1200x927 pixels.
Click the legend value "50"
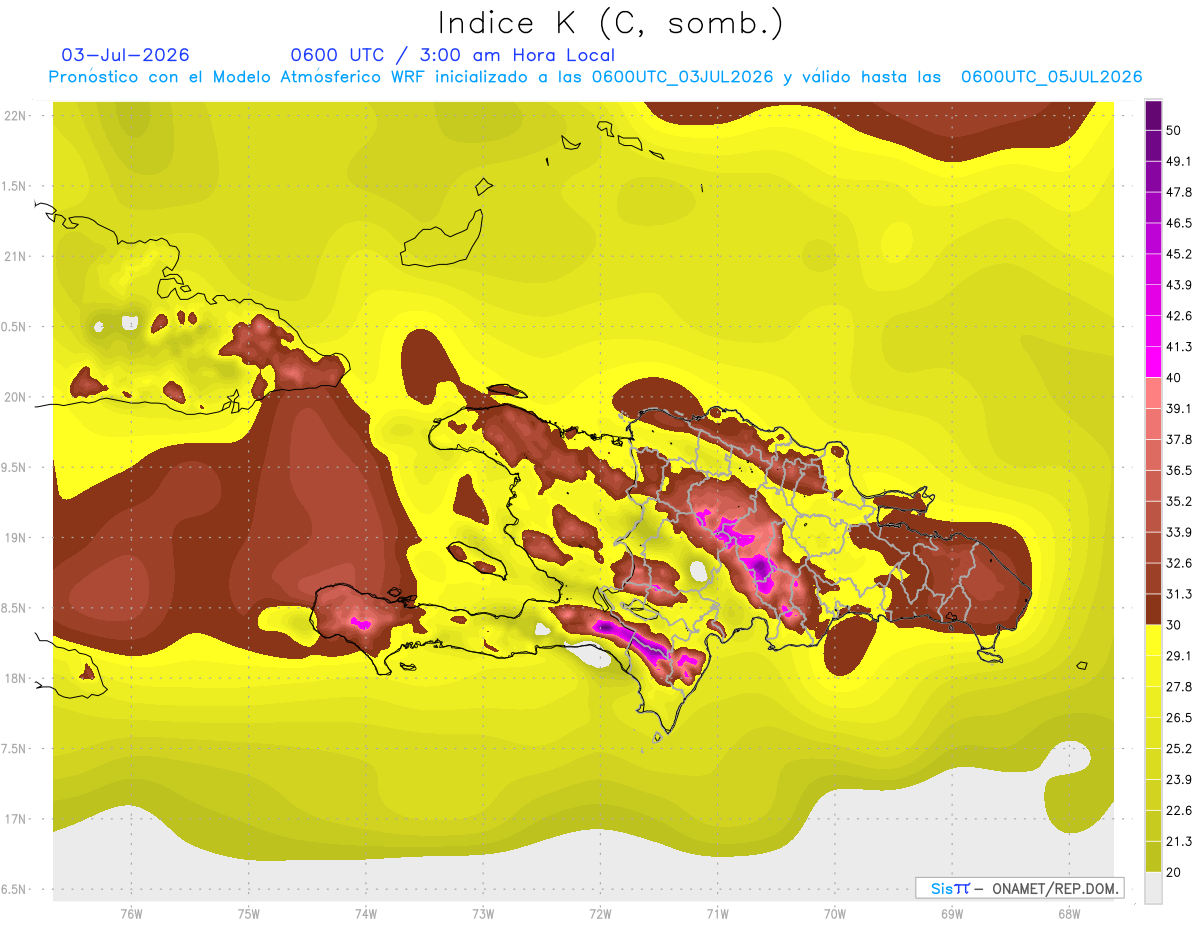(x=1174, y=130)
